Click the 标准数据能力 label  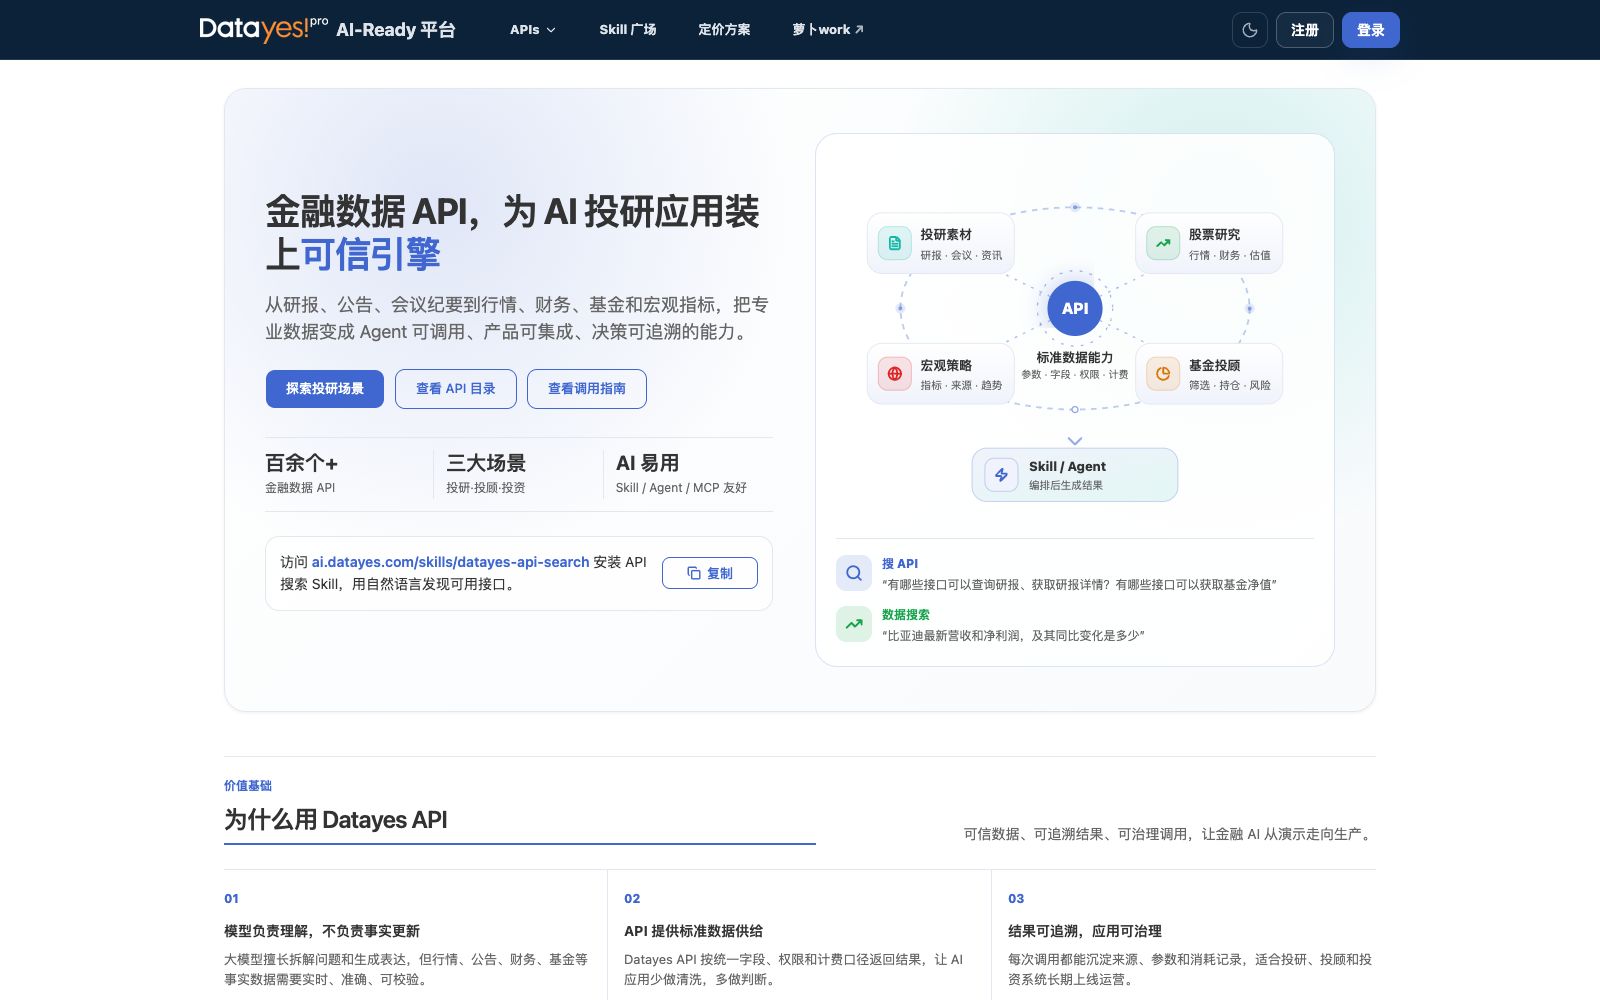click(1075, 357)
